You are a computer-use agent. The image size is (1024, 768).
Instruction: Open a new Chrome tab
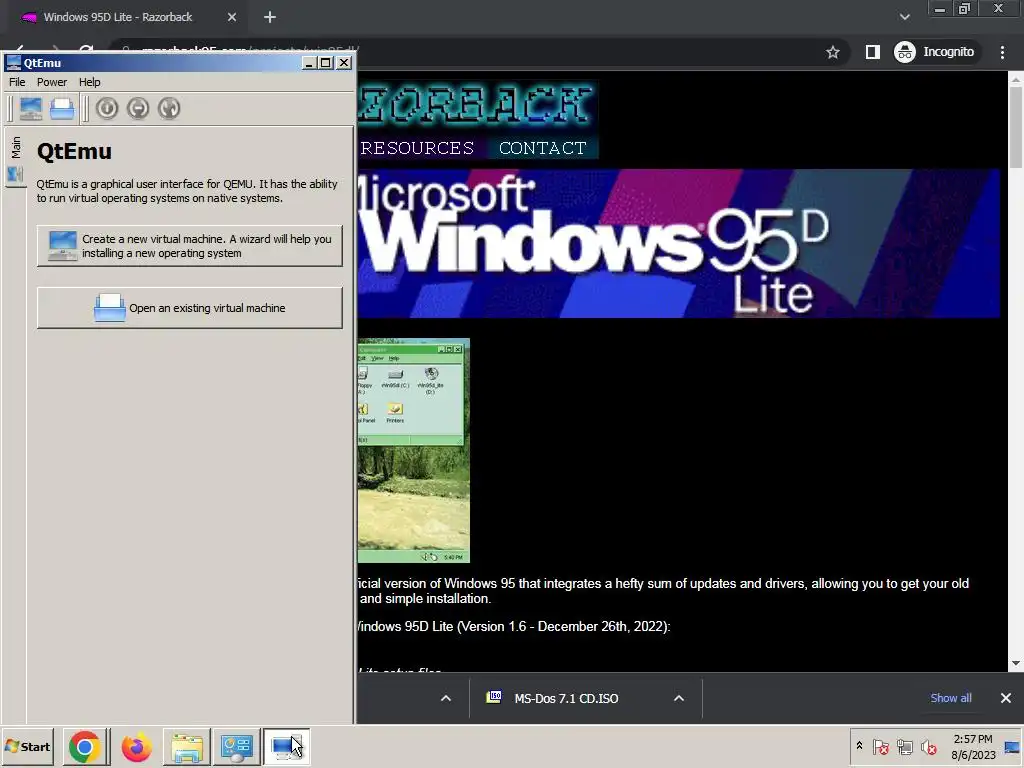270,17
